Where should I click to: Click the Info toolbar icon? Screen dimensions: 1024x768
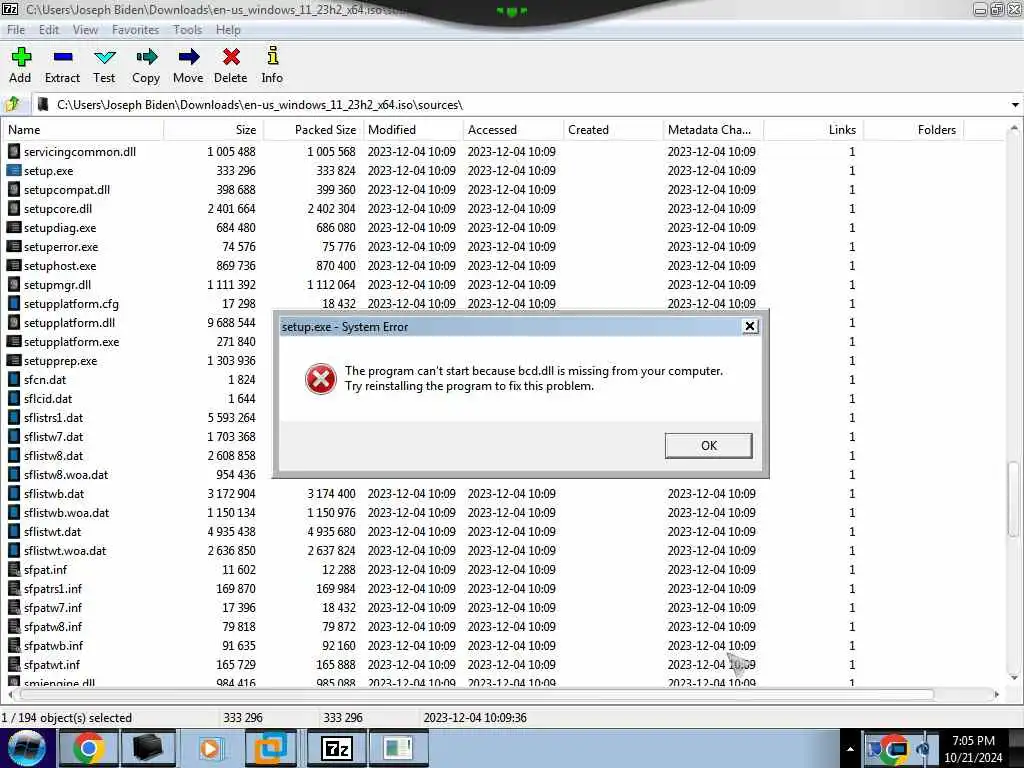(x=272, y=56)
